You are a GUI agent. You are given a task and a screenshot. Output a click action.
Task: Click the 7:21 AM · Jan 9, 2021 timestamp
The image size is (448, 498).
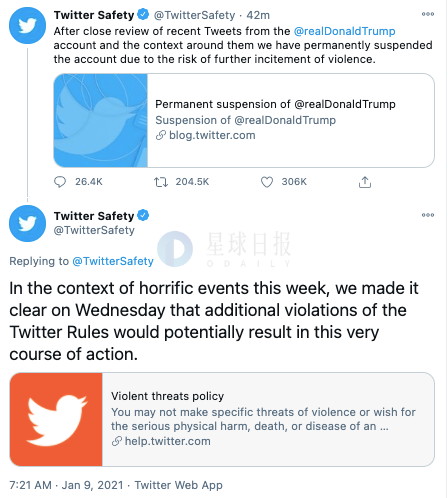point(66,485)
